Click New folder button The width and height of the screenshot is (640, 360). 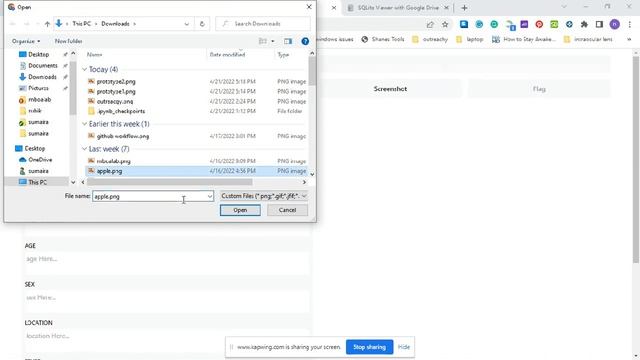tap(69, 41)
